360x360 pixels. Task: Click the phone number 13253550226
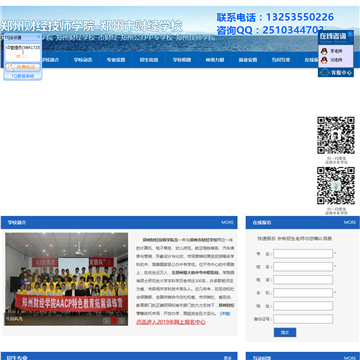click(x=300, y=17)
